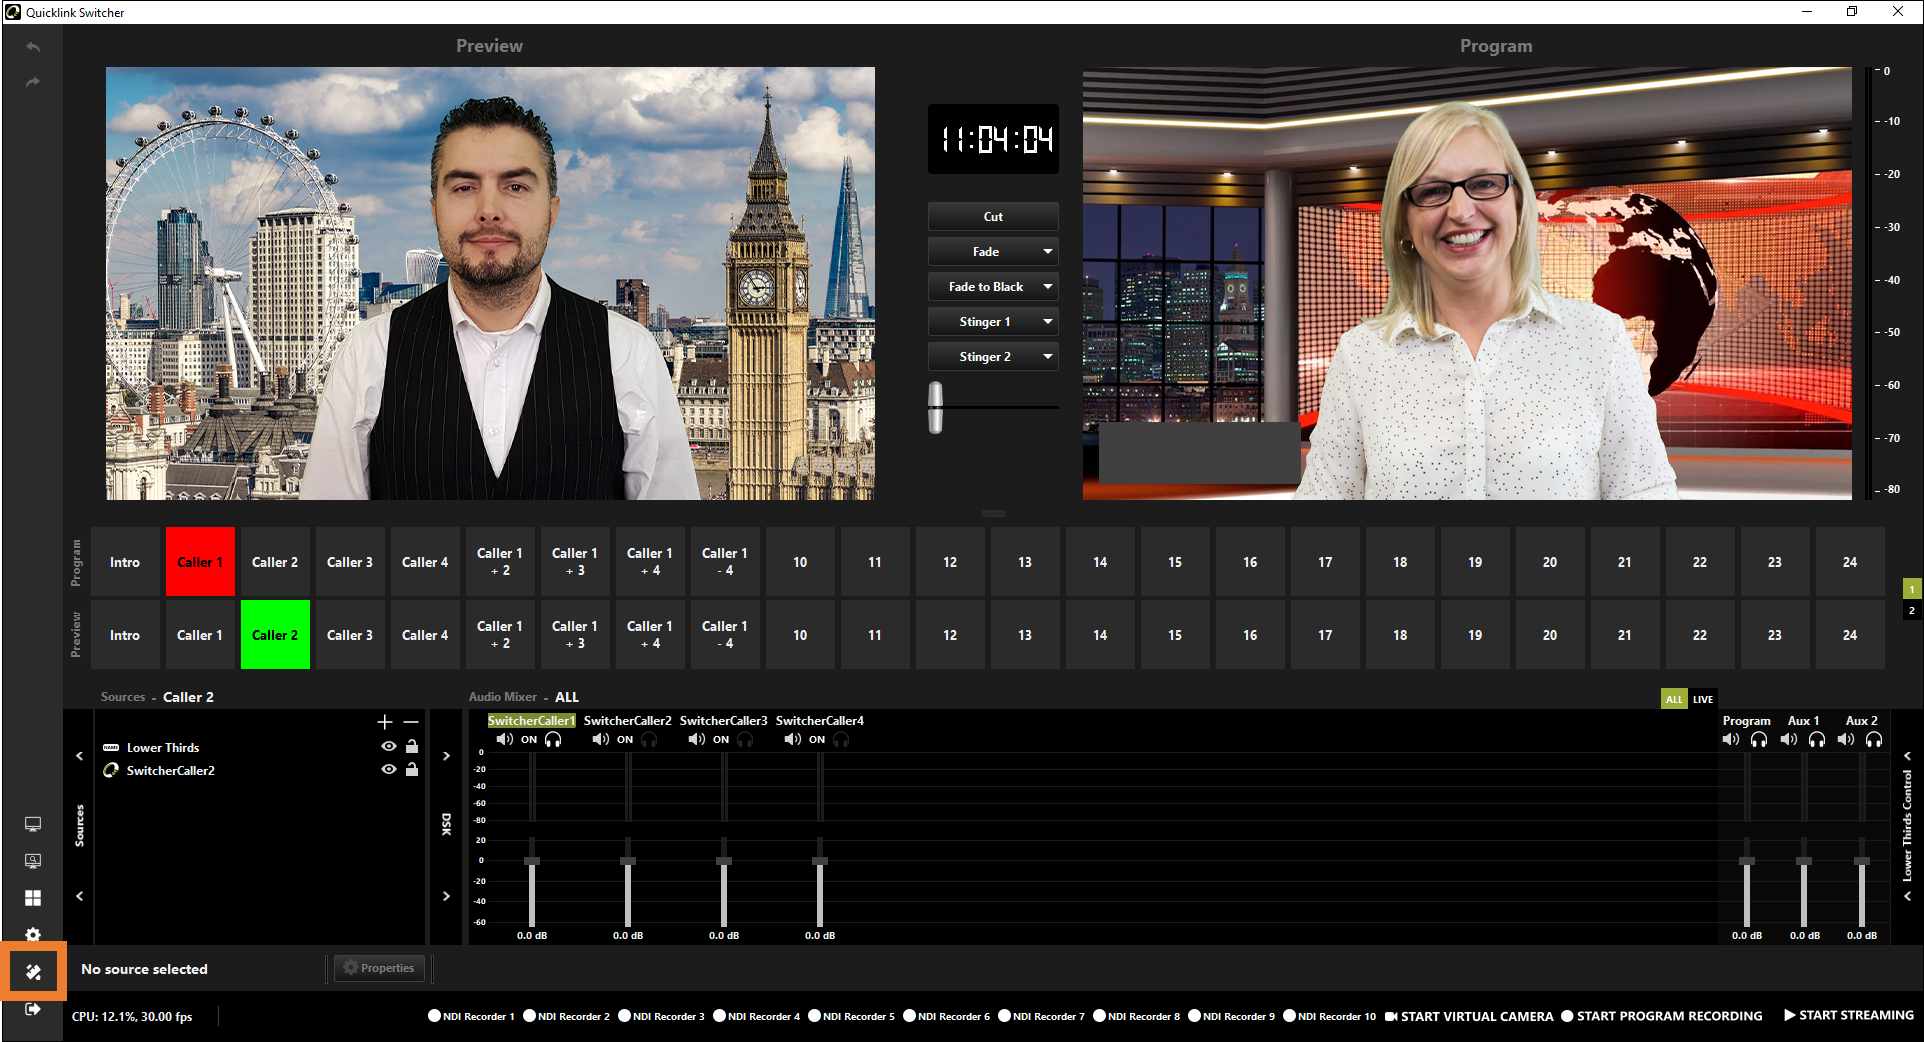Mute the Program output speaker icon
Viewport: 1924px width, 1042px height.
(x=1731, y=740)
